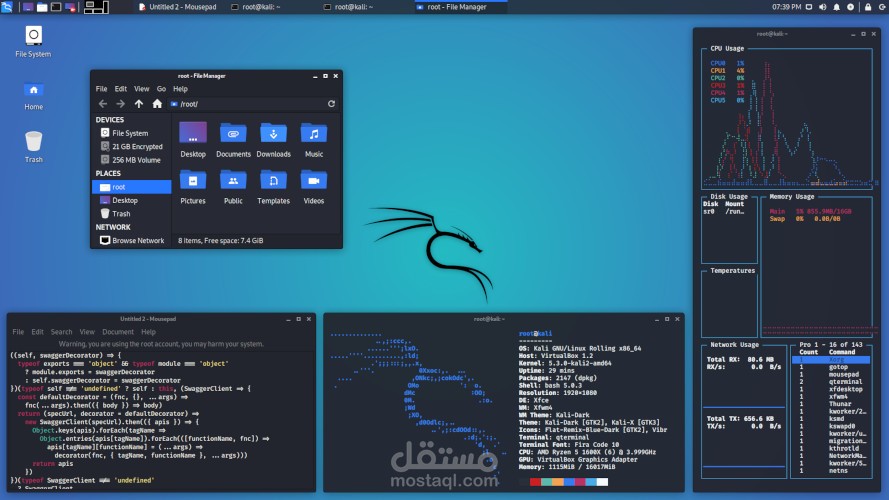Open the Edit menu in Mousepad
This screenshot has height=500, width=889.
(37, 332)
